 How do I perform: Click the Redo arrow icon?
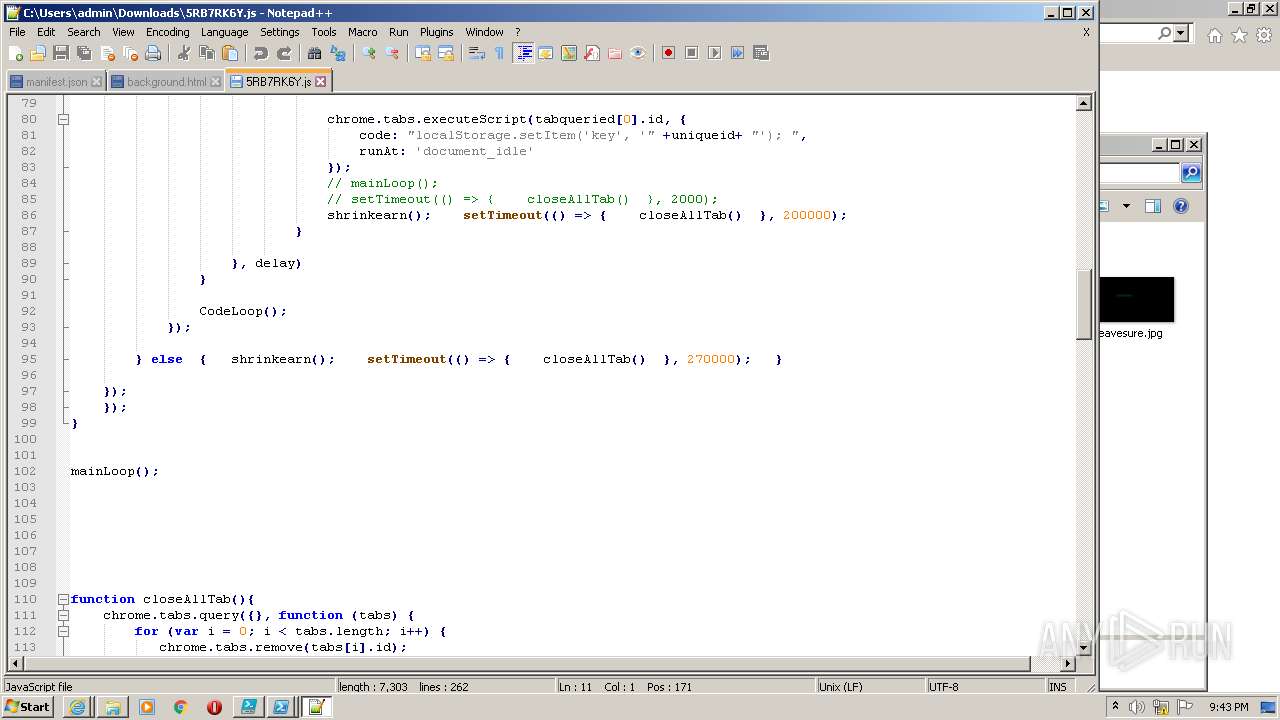[284, 53]
